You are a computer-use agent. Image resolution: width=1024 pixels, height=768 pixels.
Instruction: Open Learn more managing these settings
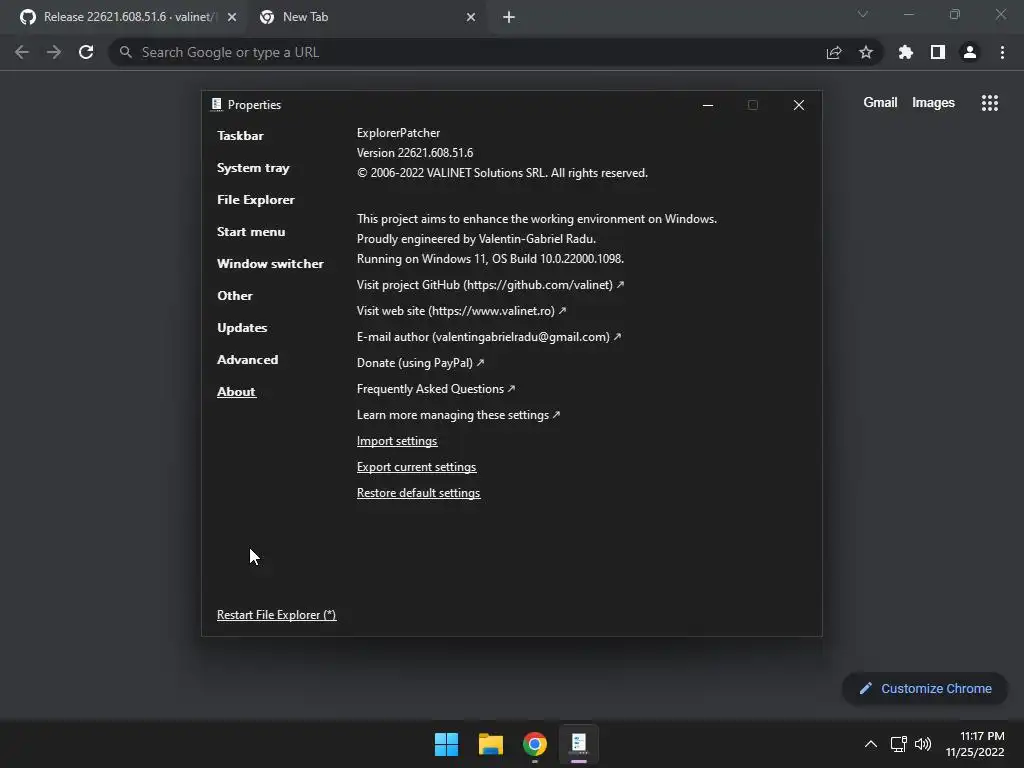(458, 415)
